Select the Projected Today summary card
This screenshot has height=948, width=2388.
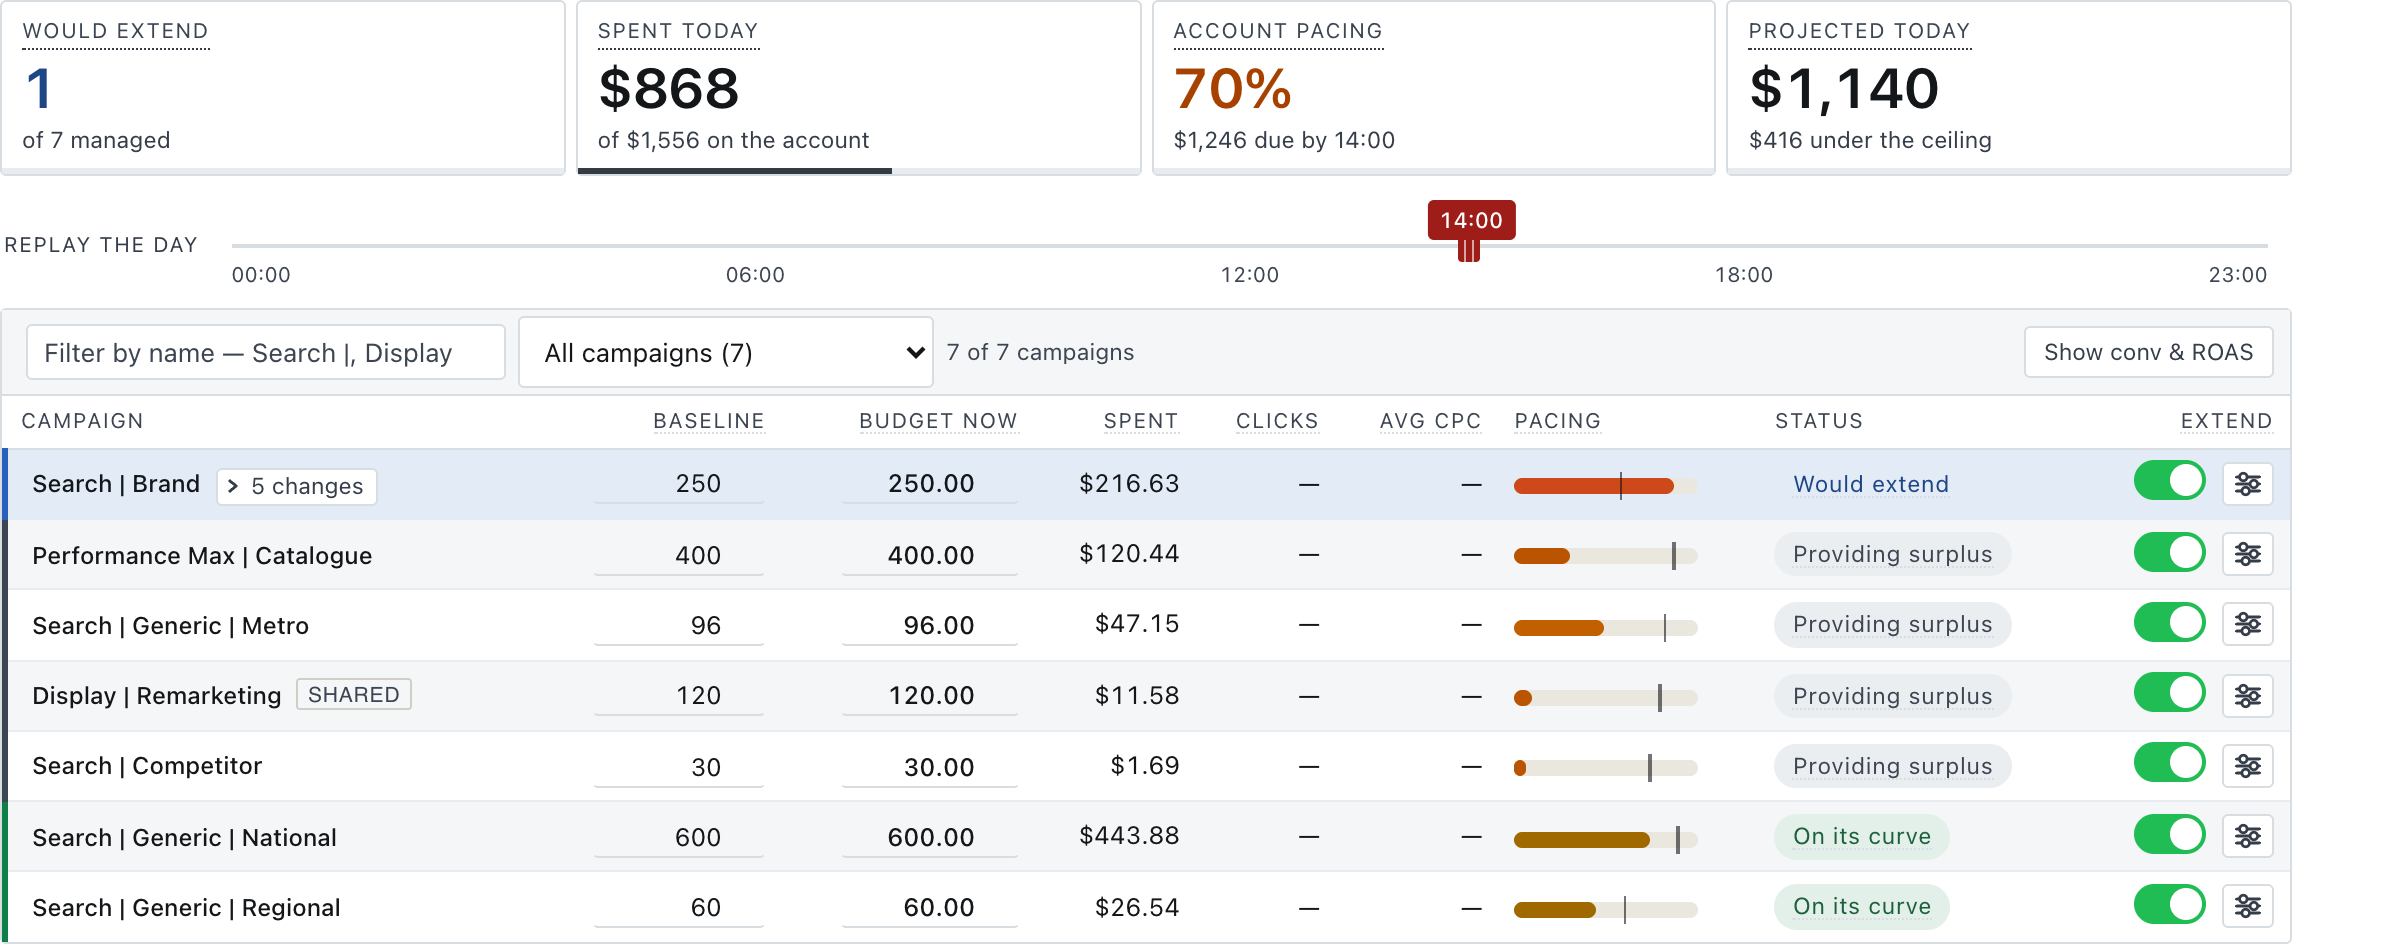coord(2009,88)
